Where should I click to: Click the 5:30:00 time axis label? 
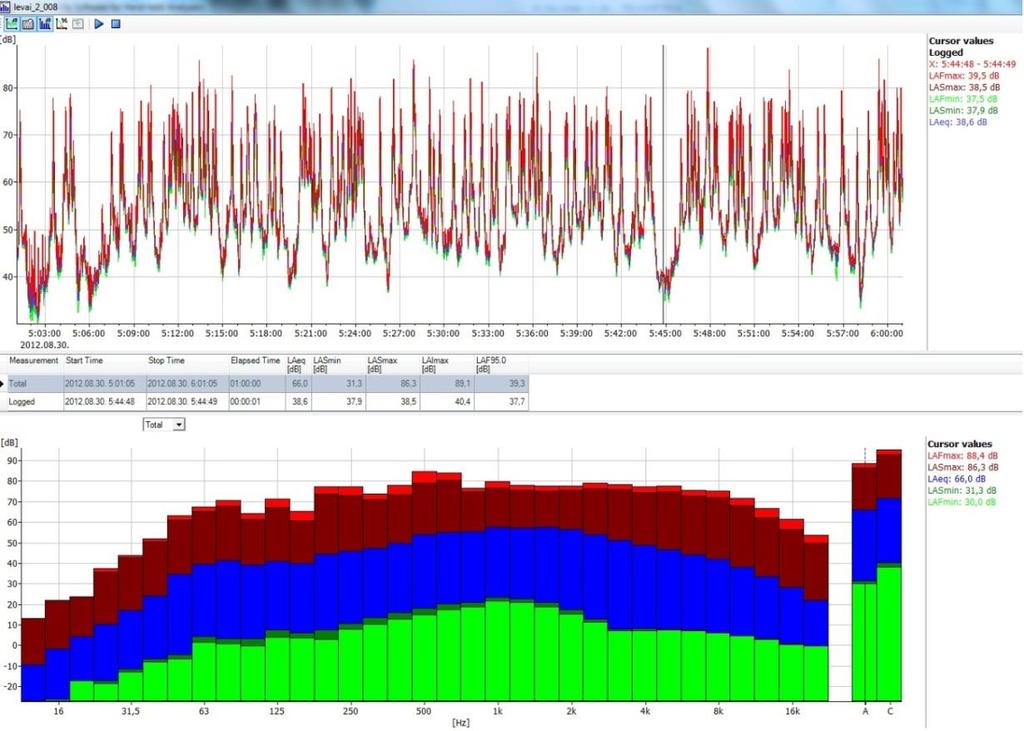443,333
